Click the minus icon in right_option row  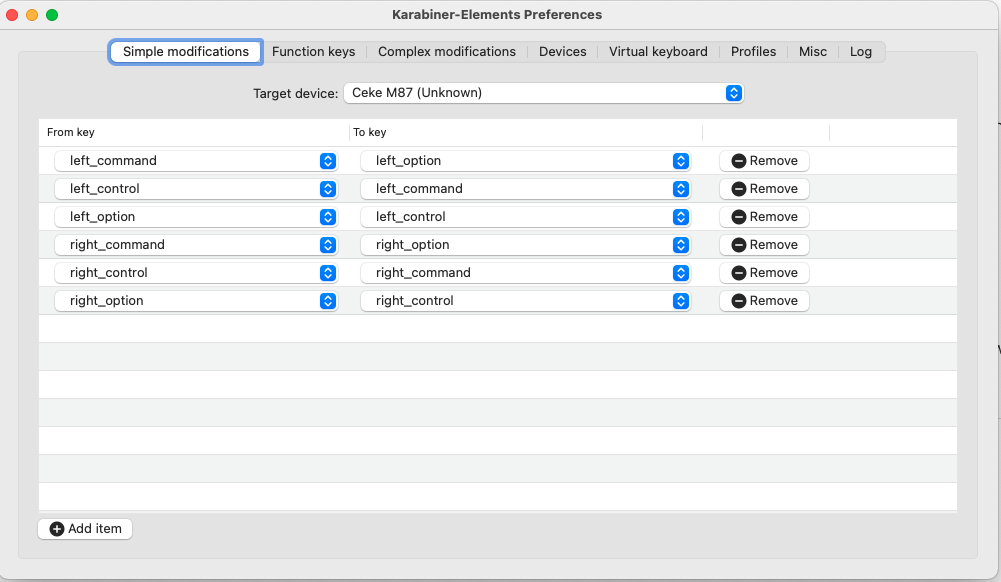tap(739, 301)
